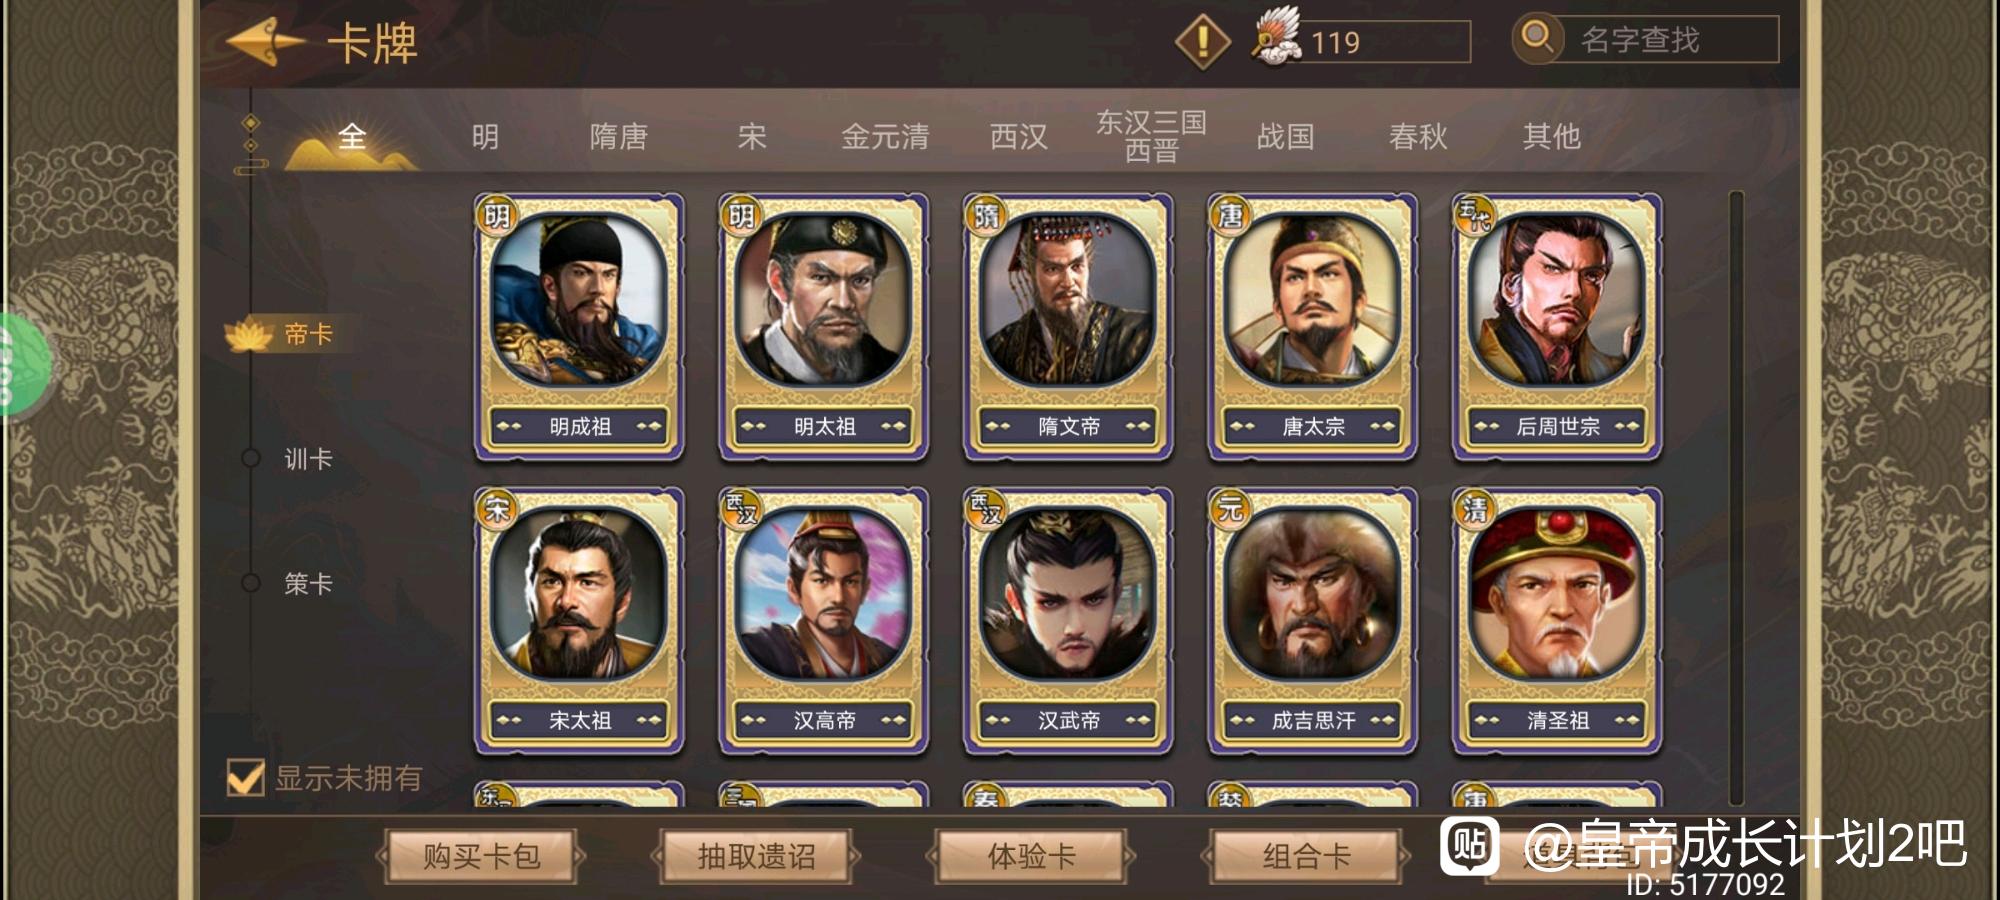The width and height of the screenshot is (2000, 900).
Task: Click the 贴 Tieba logo icon
Action: [1469, 845]
